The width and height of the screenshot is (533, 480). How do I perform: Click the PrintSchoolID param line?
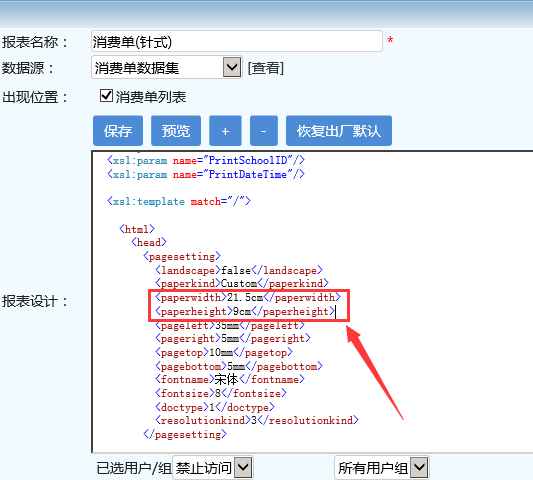coord(206,160)
